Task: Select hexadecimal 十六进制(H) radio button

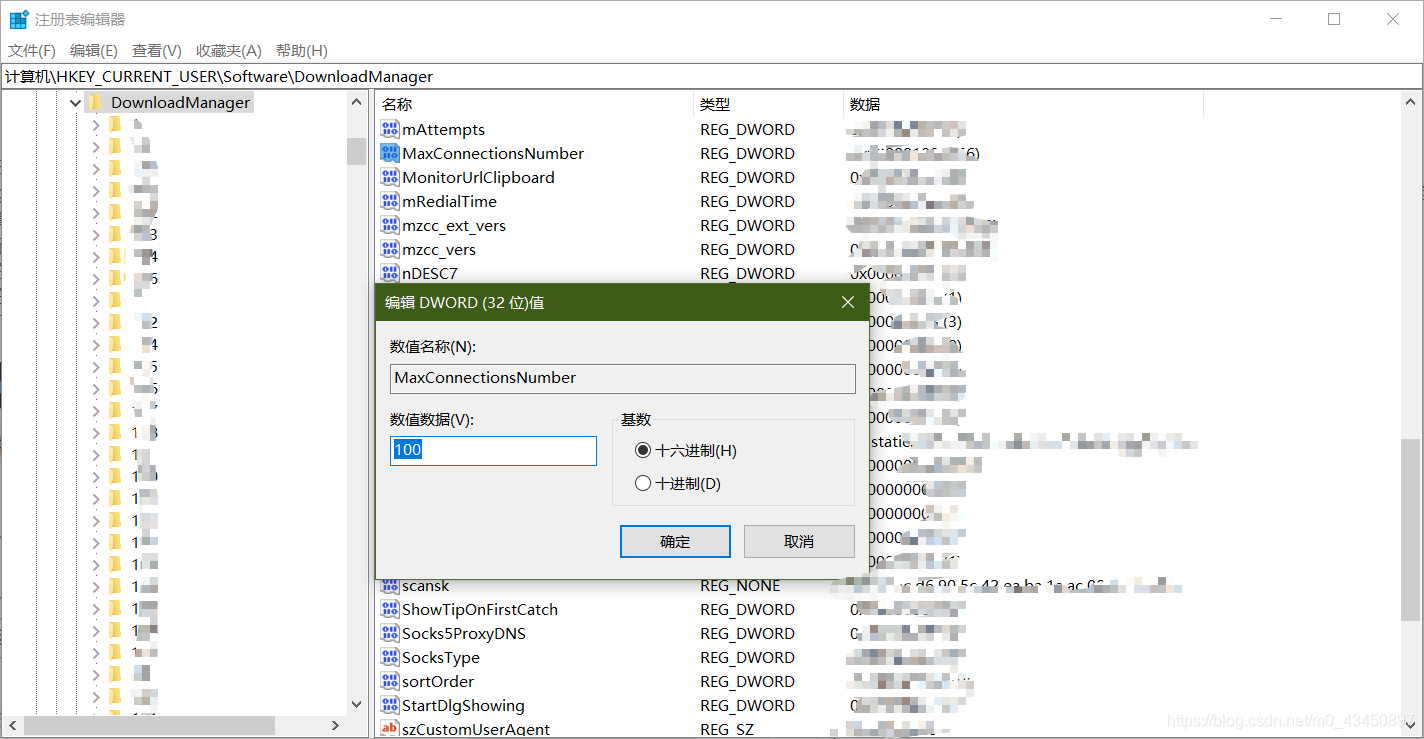Action: 643,451
